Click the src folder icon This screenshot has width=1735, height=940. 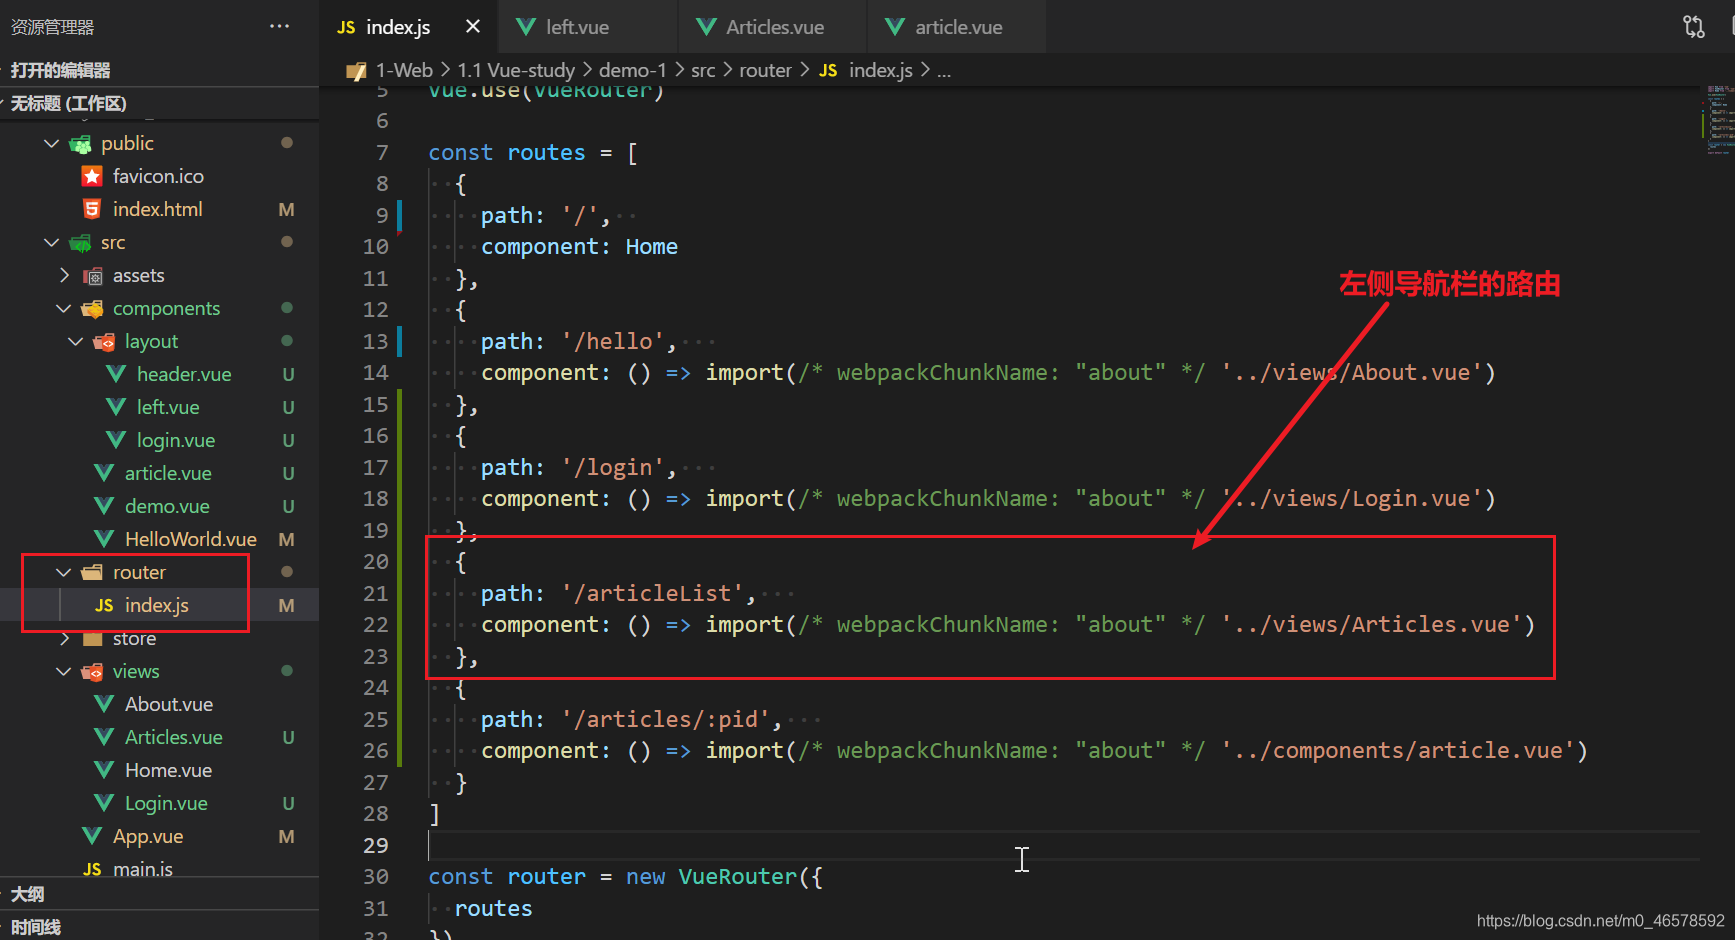[x=80, y=242]
